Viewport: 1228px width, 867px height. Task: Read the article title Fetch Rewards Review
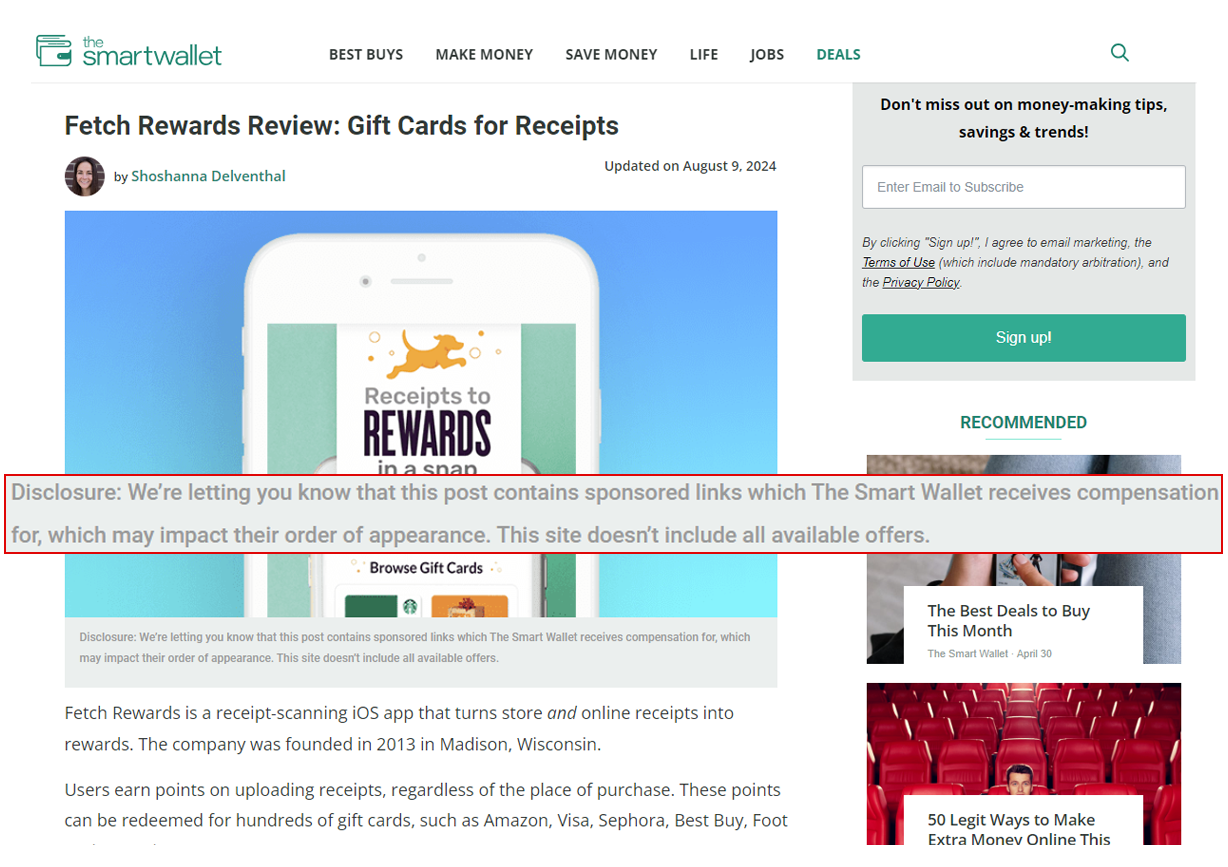pyautogui.click(x=341, y=125)
